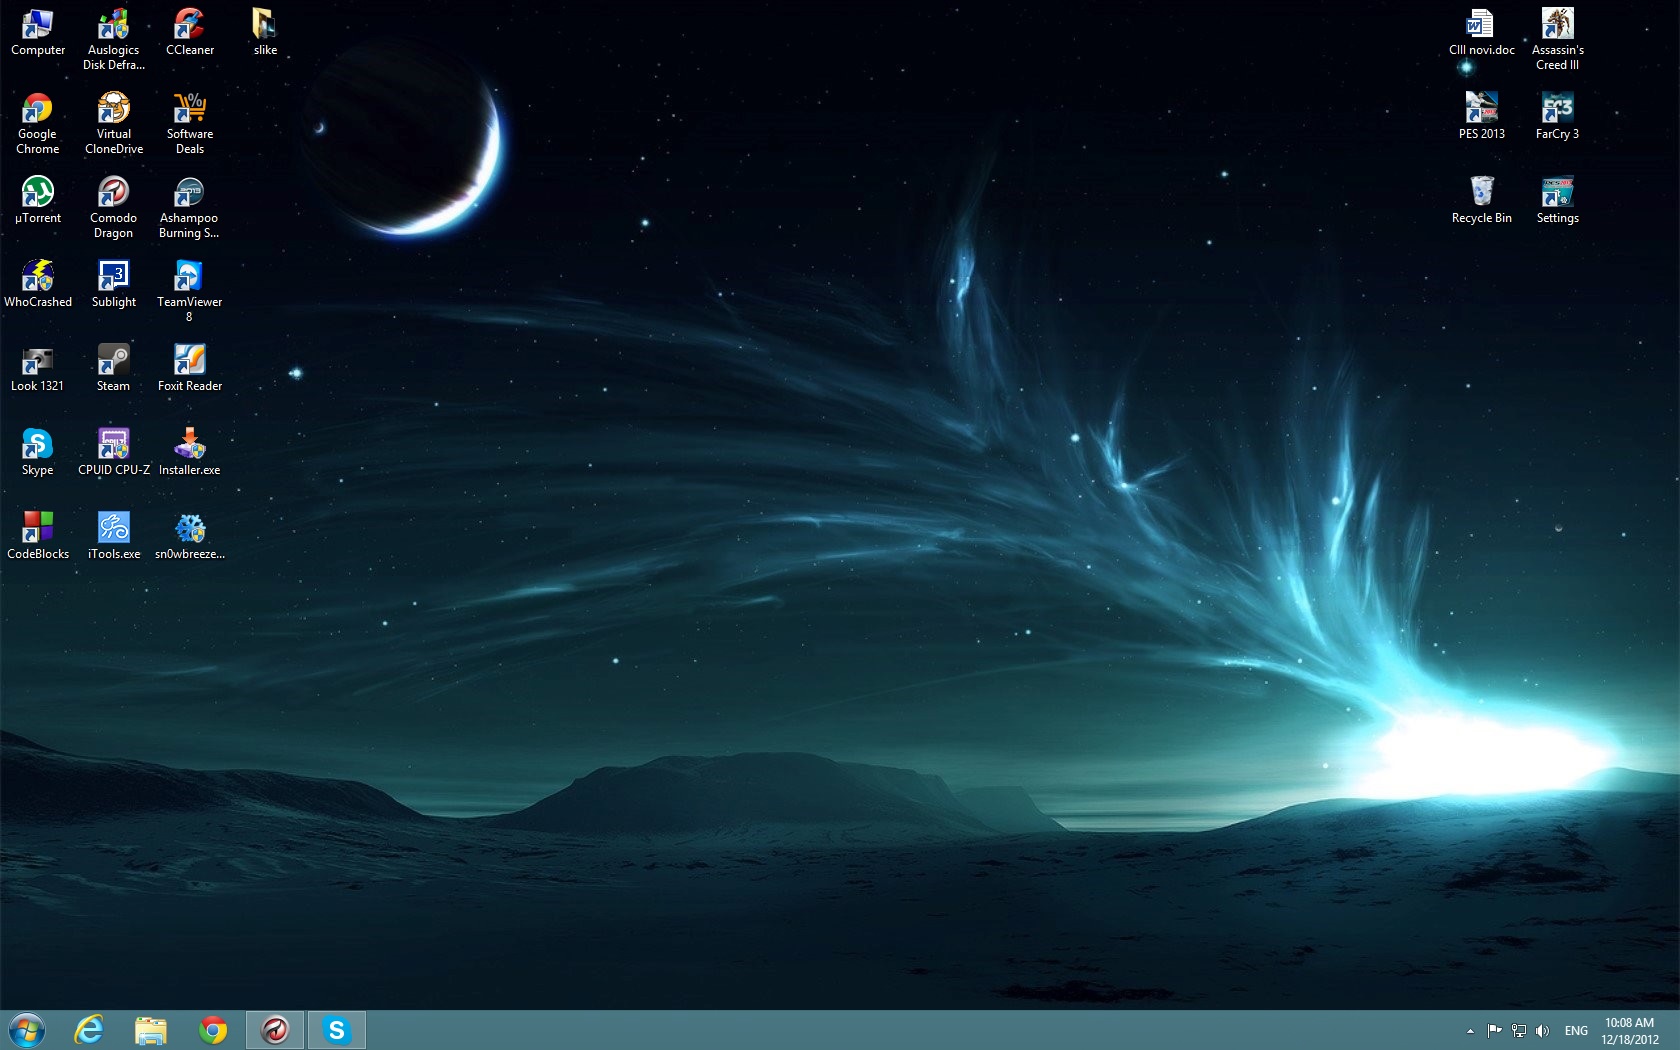Open File Explorer from the taskbar
Screen dimensions: 1680x1050
click(151, 1030)
